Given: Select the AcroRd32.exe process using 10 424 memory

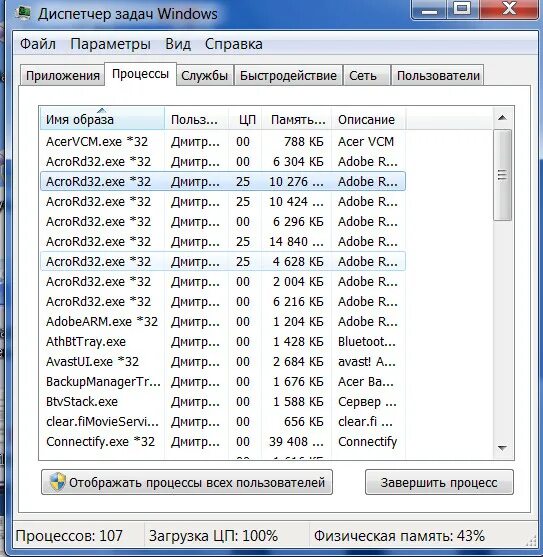Looking at the screenshot, I should (x=223, y=201).
